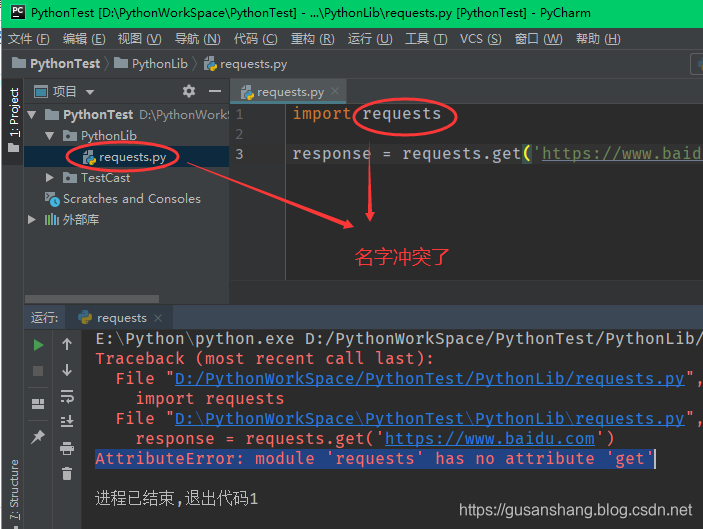
Task: Close the requests.py editor tab
Action: tap(335, 91)
